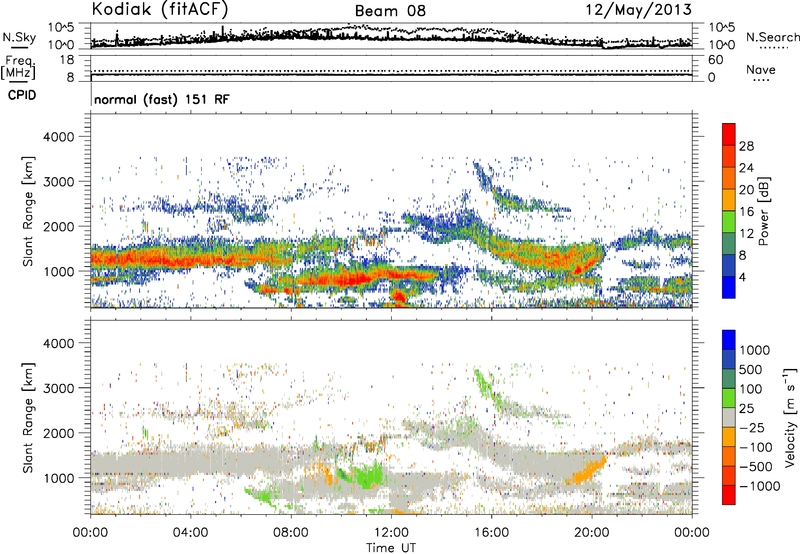Click the orange velocity patch near 20:00
Screen dimensions: 800x554
pyautogui.click(x=589, y=472)
